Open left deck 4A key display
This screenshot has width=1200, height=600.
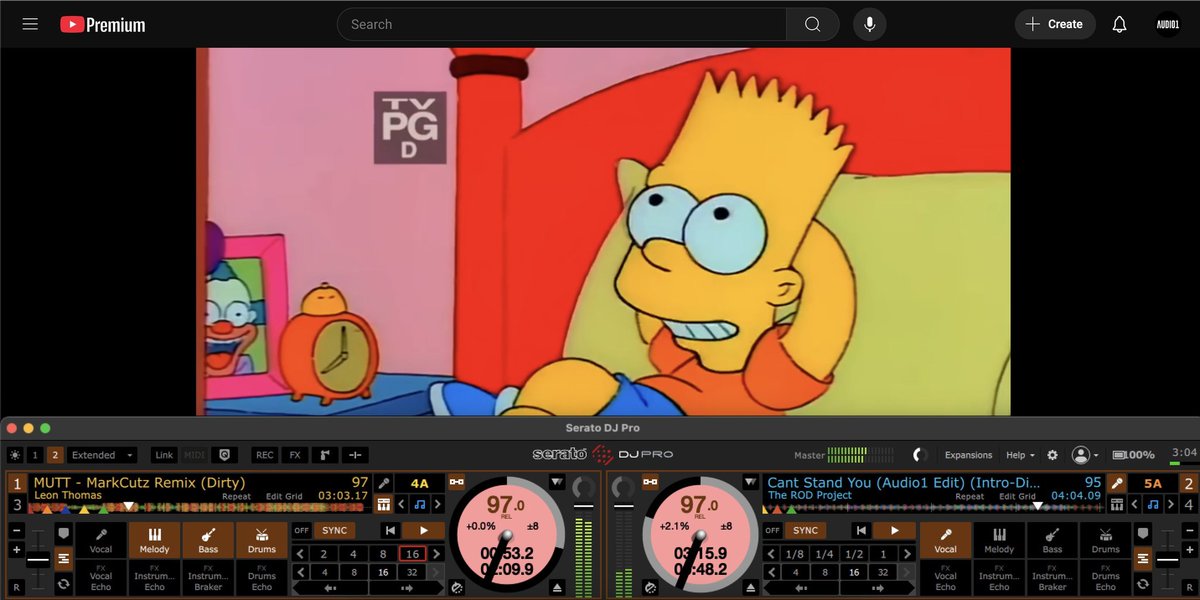tap(419, 484)
